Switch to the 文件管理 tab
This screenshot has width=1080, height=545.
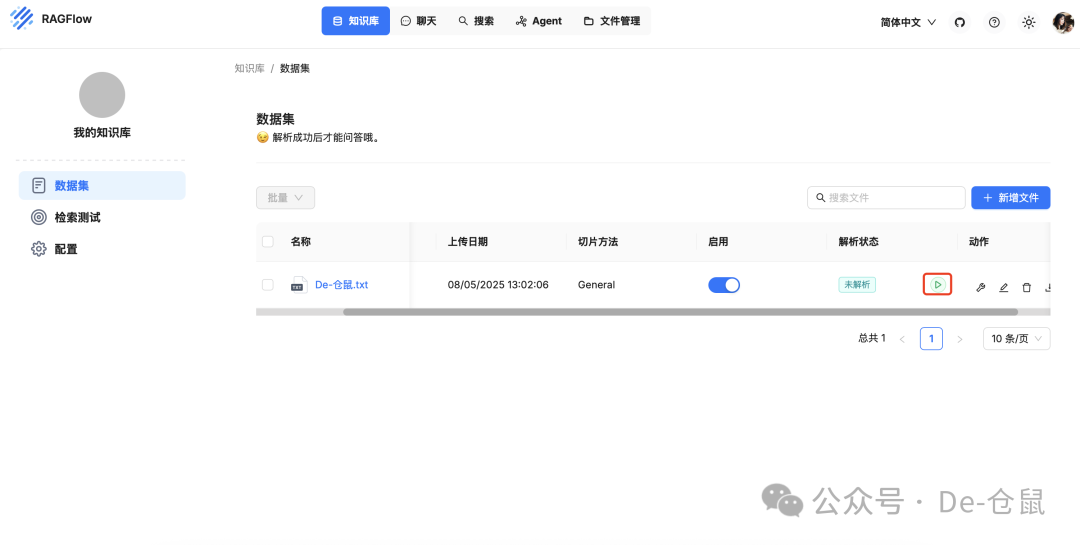pyautogui.click(x=612, y=21)
